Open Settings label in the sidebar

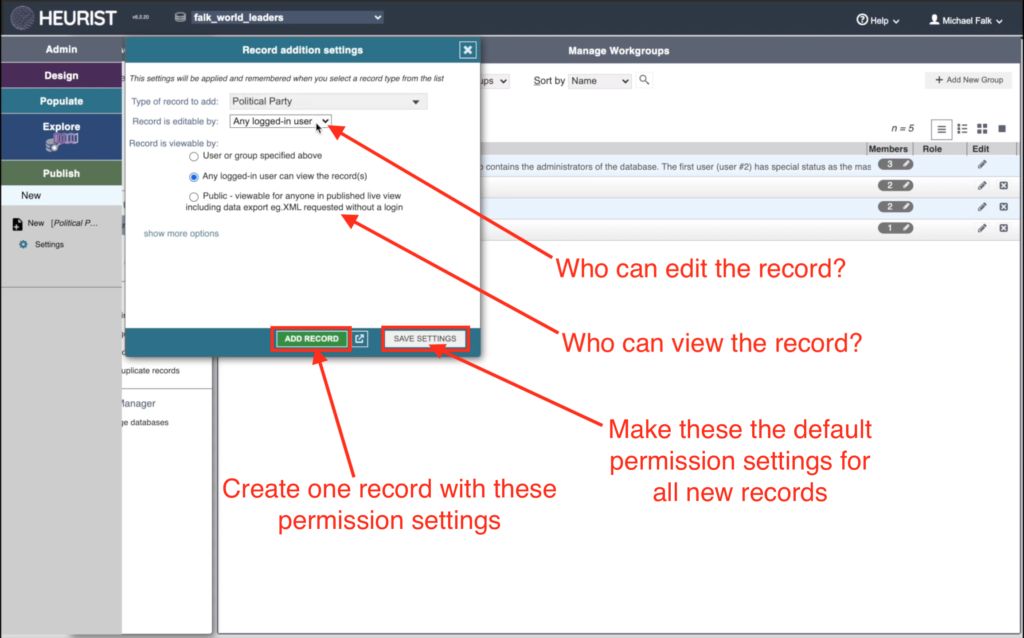click(x=50, y=244)
